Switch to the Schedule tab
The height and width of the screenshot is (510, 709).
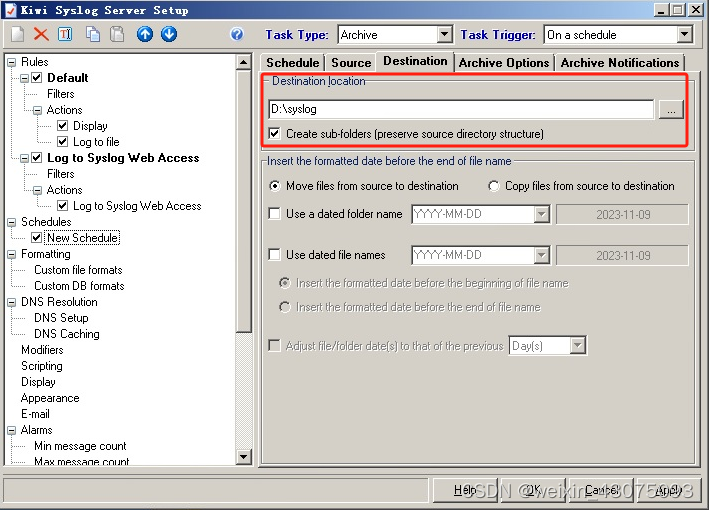(x=293, y=63)
